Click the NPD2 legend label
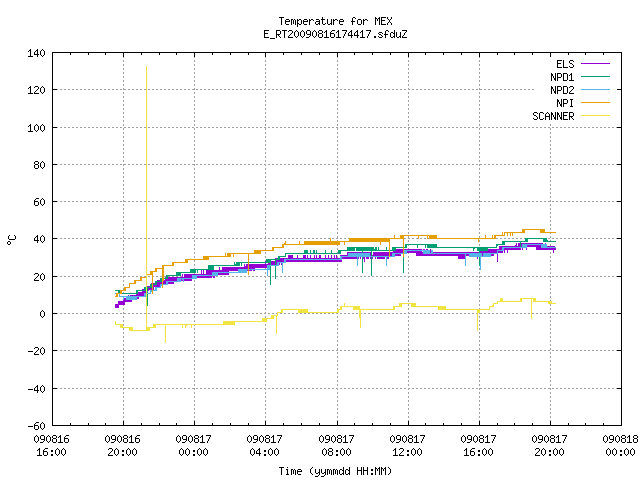Viewport: 640px width, 480px height. pos(562,90)
